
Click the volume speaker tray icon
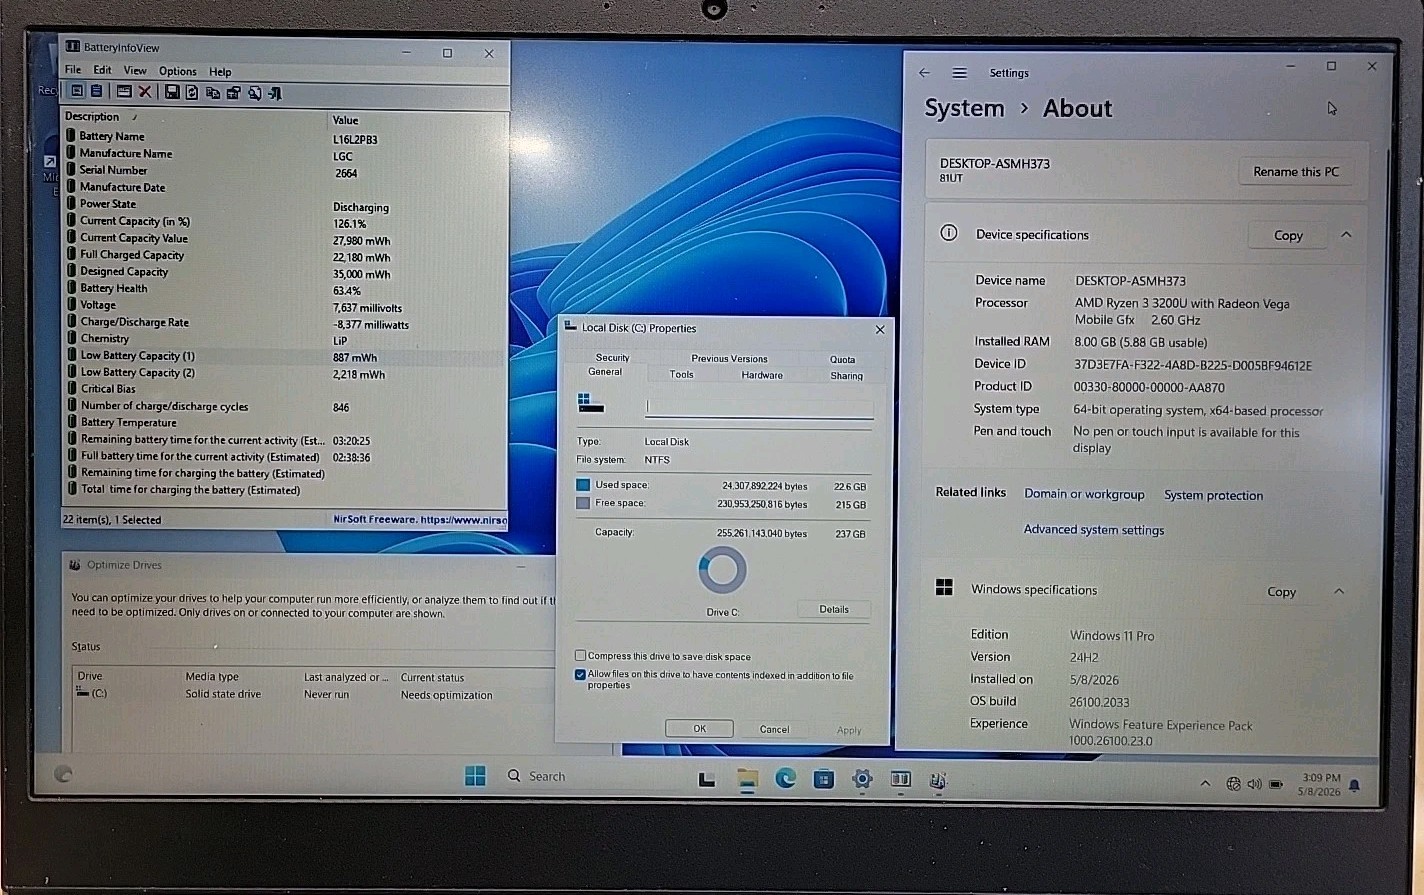(x=1254, y=784)
